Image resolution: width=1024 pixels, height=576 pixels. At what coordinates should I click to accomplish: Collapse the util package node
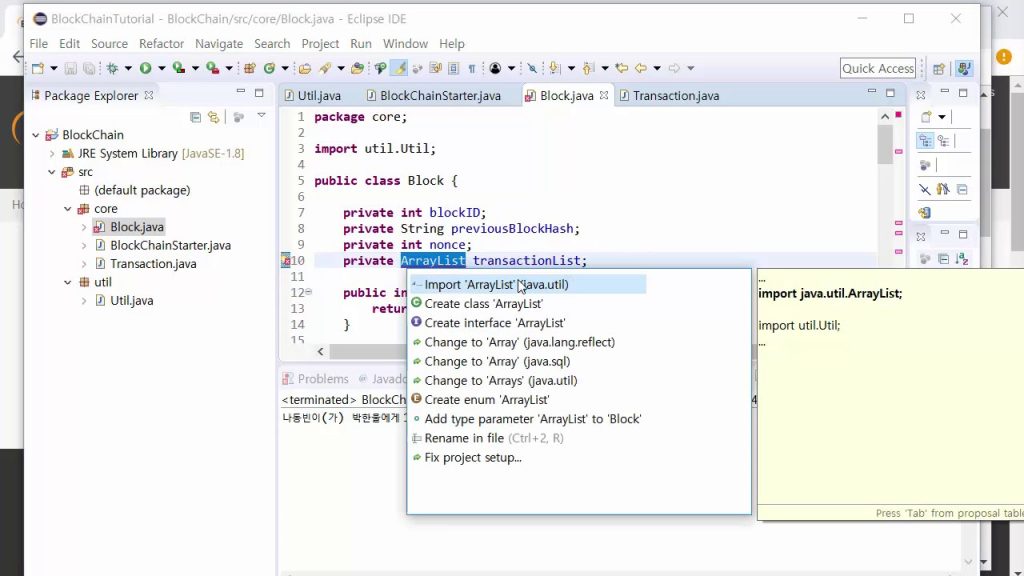coord(67,282)
